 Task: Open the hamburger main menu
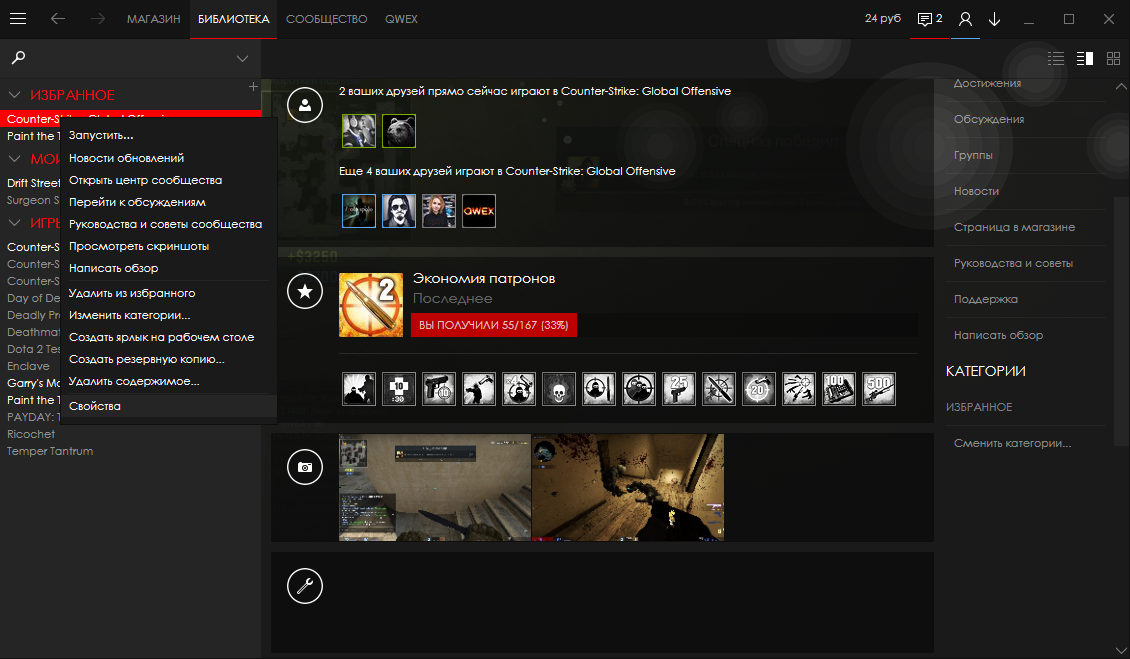pyautogui.click(x=18, y=19)
